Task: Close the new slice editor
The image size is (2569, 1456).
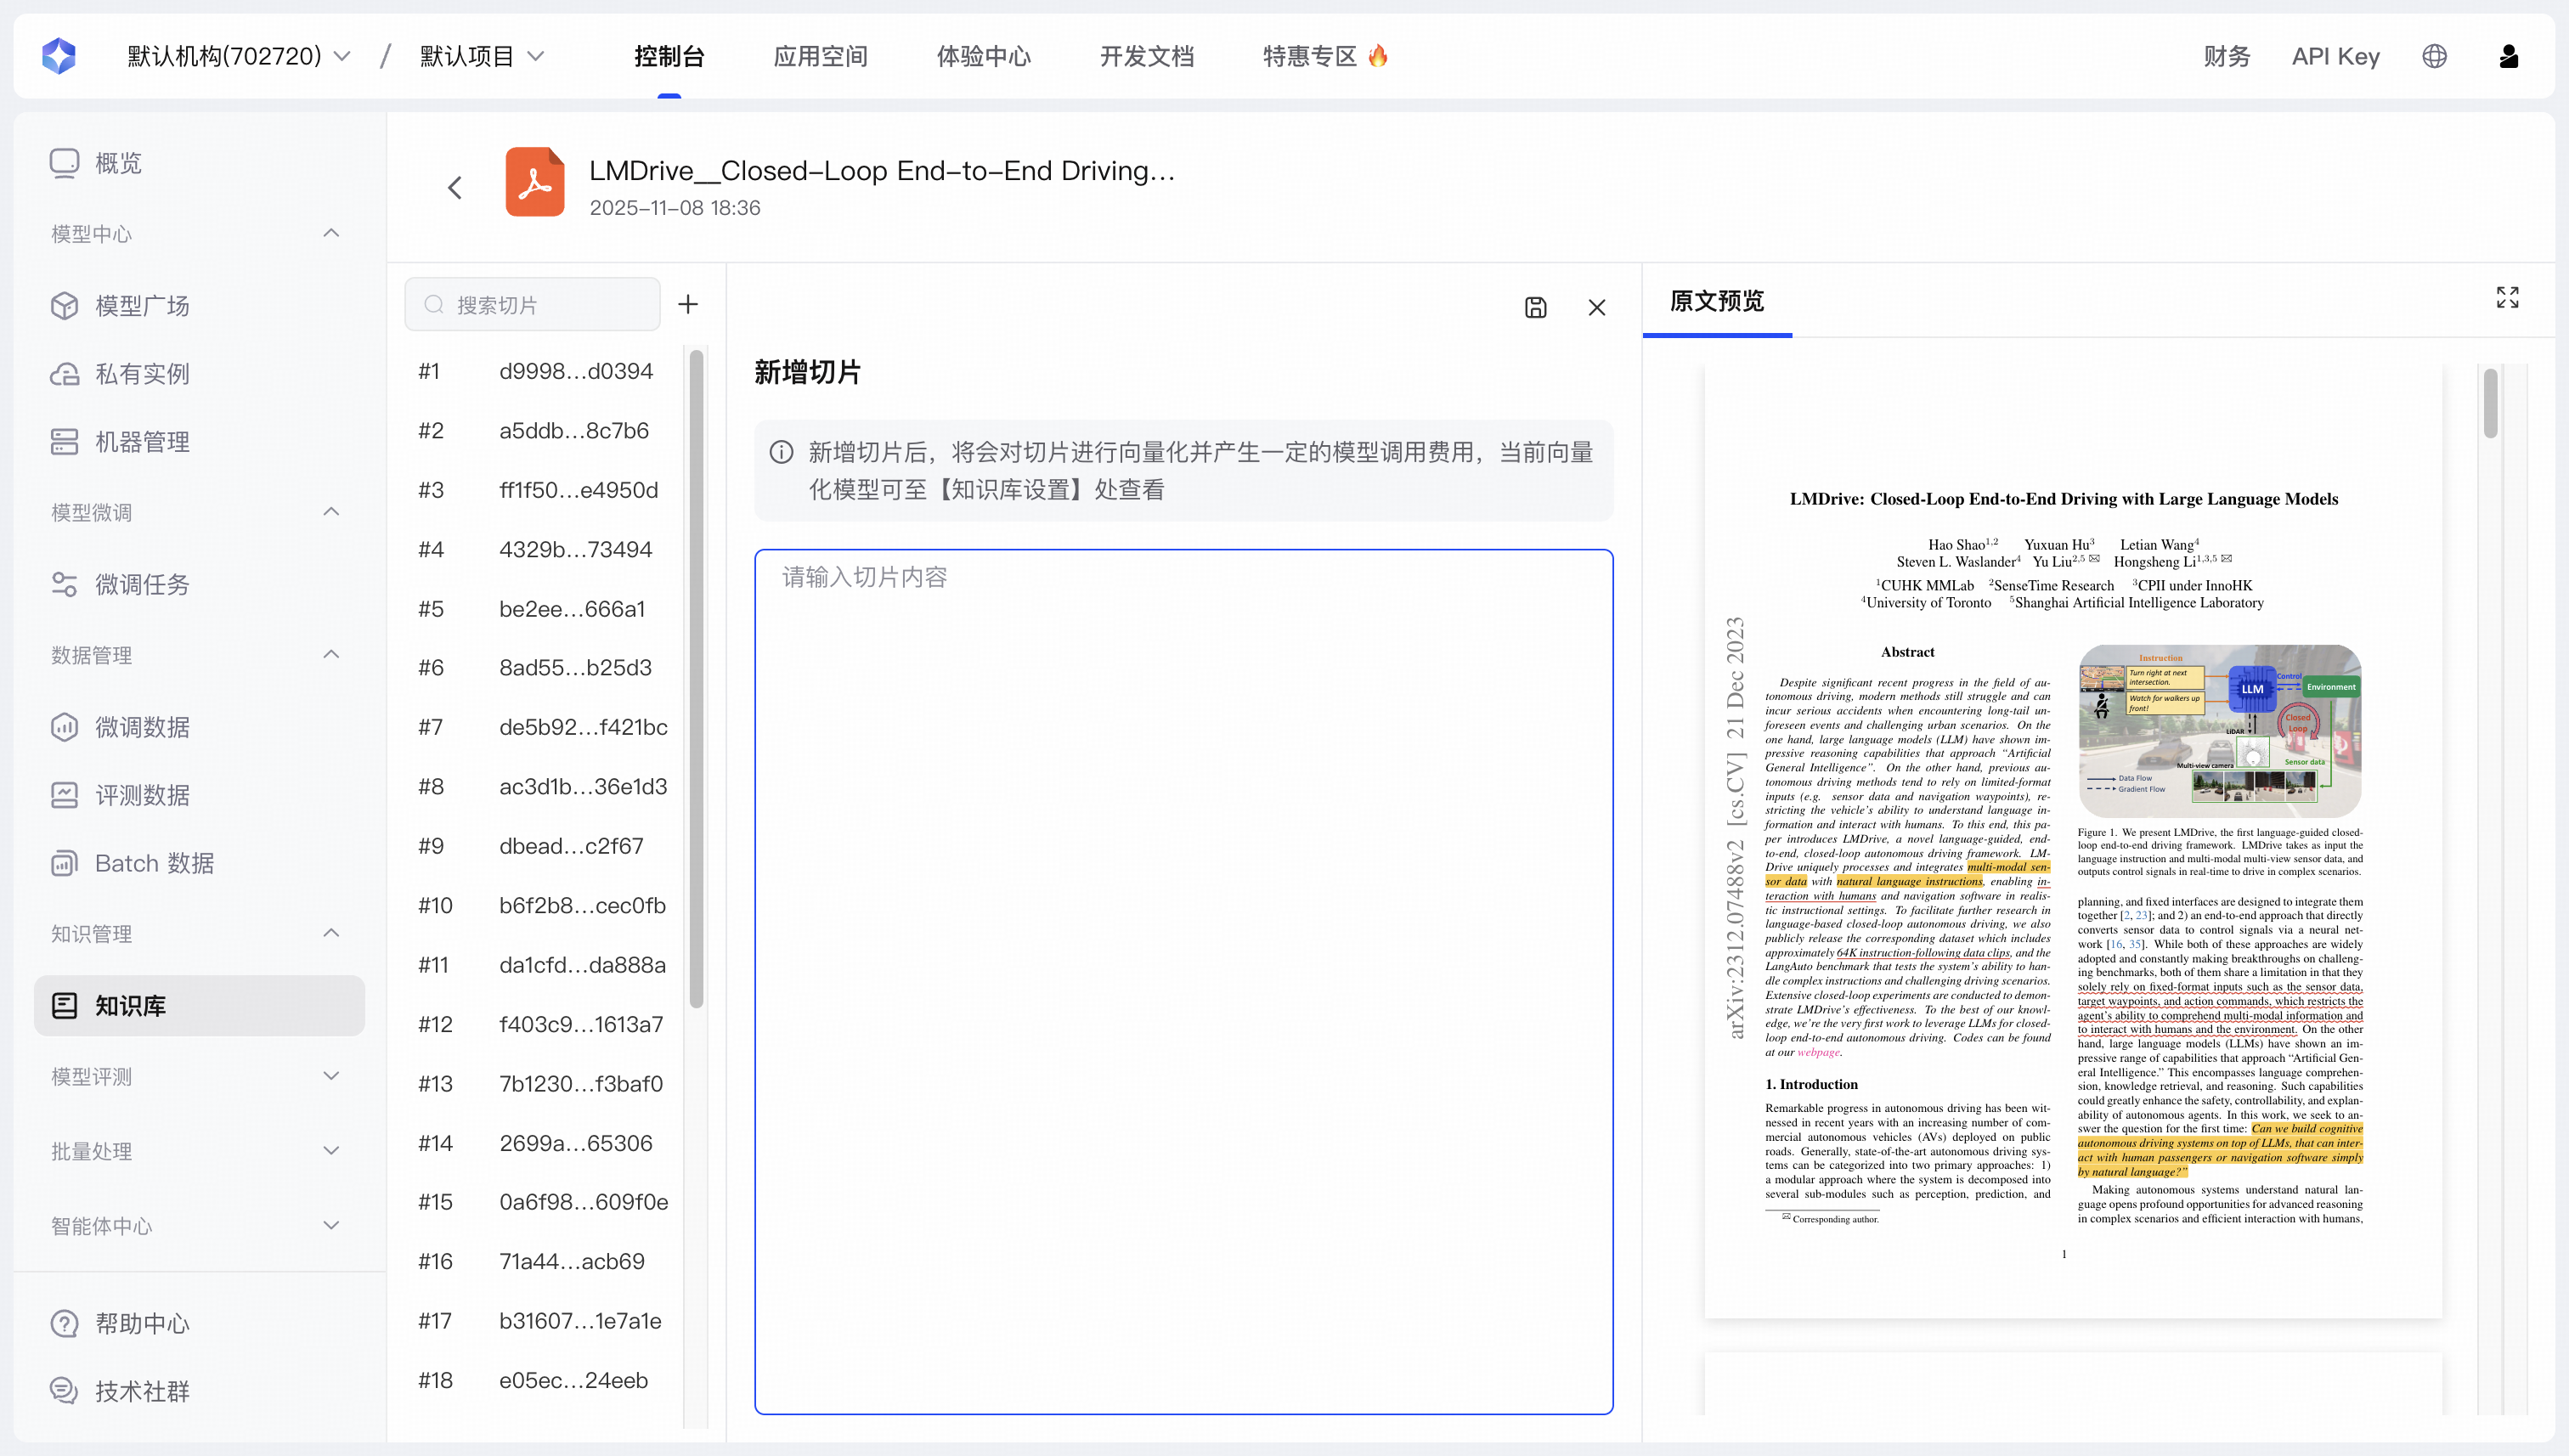Action: [1597, 307]
